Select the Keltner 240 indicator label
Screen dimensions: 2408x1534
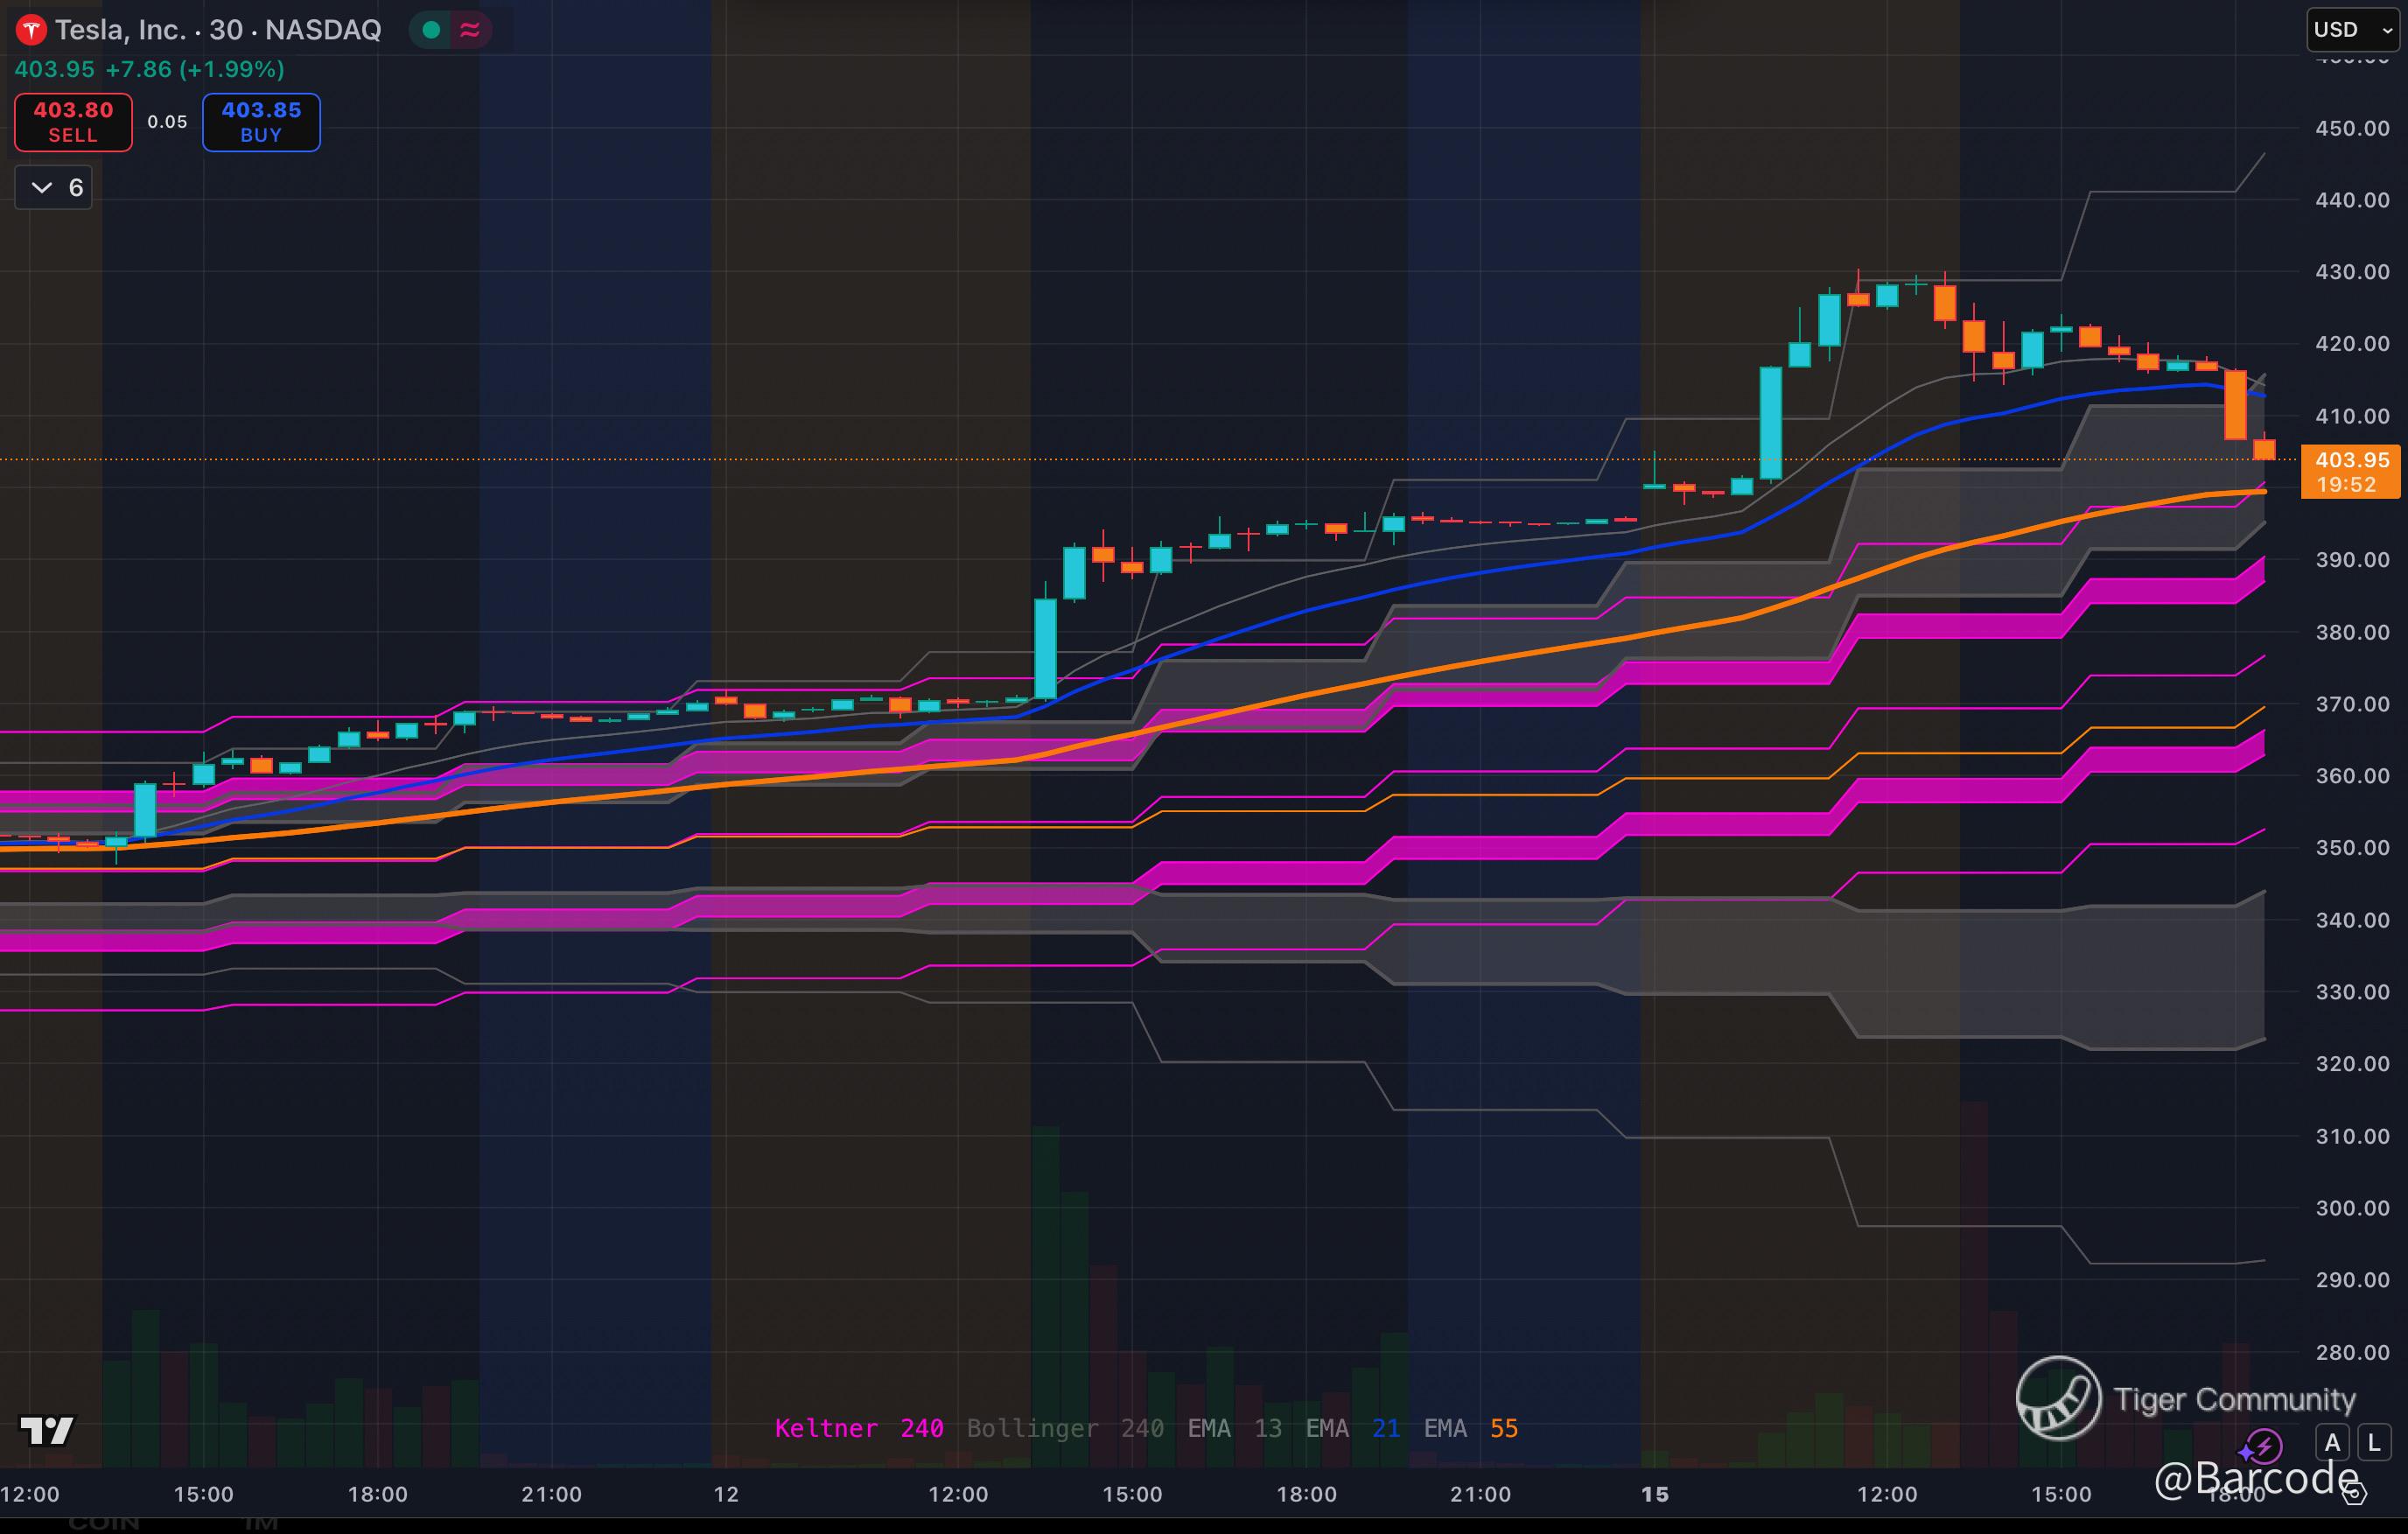click(858, 1428)
